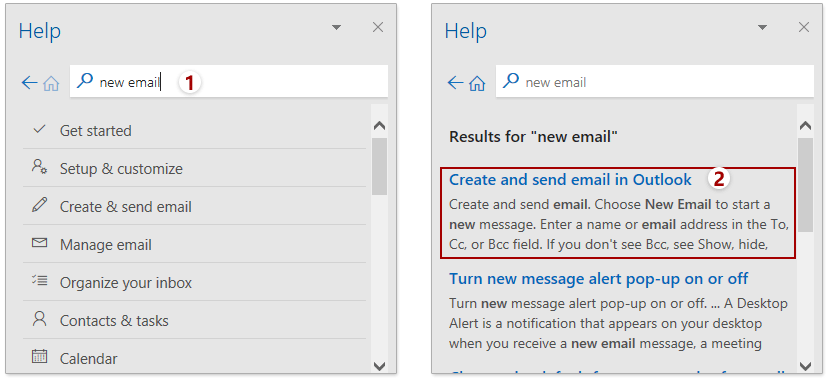Click back arrow in left Help pane
The height and width of the screenshot is (378, 828).
(30, 82)
